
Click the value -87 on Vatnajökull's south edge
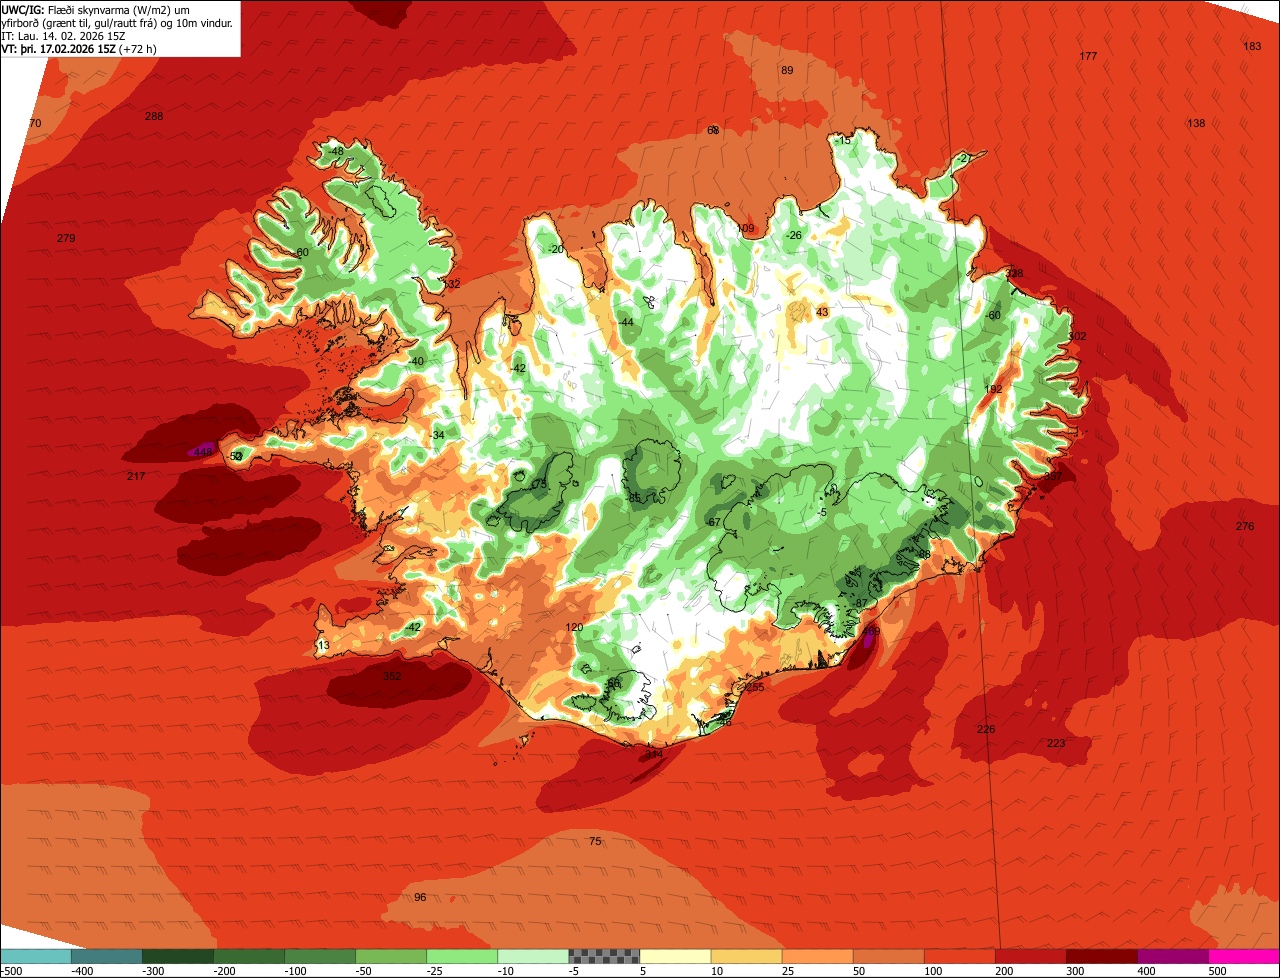click(862, 602)
